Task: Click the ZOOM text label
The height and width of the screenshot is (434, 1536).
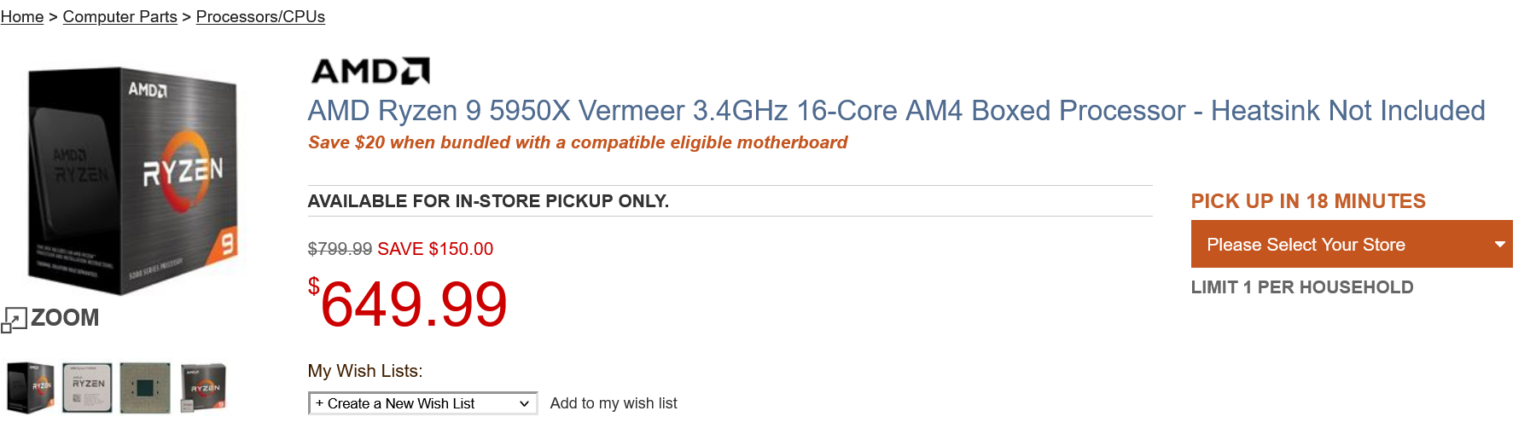Action: (x=65, y=318)
